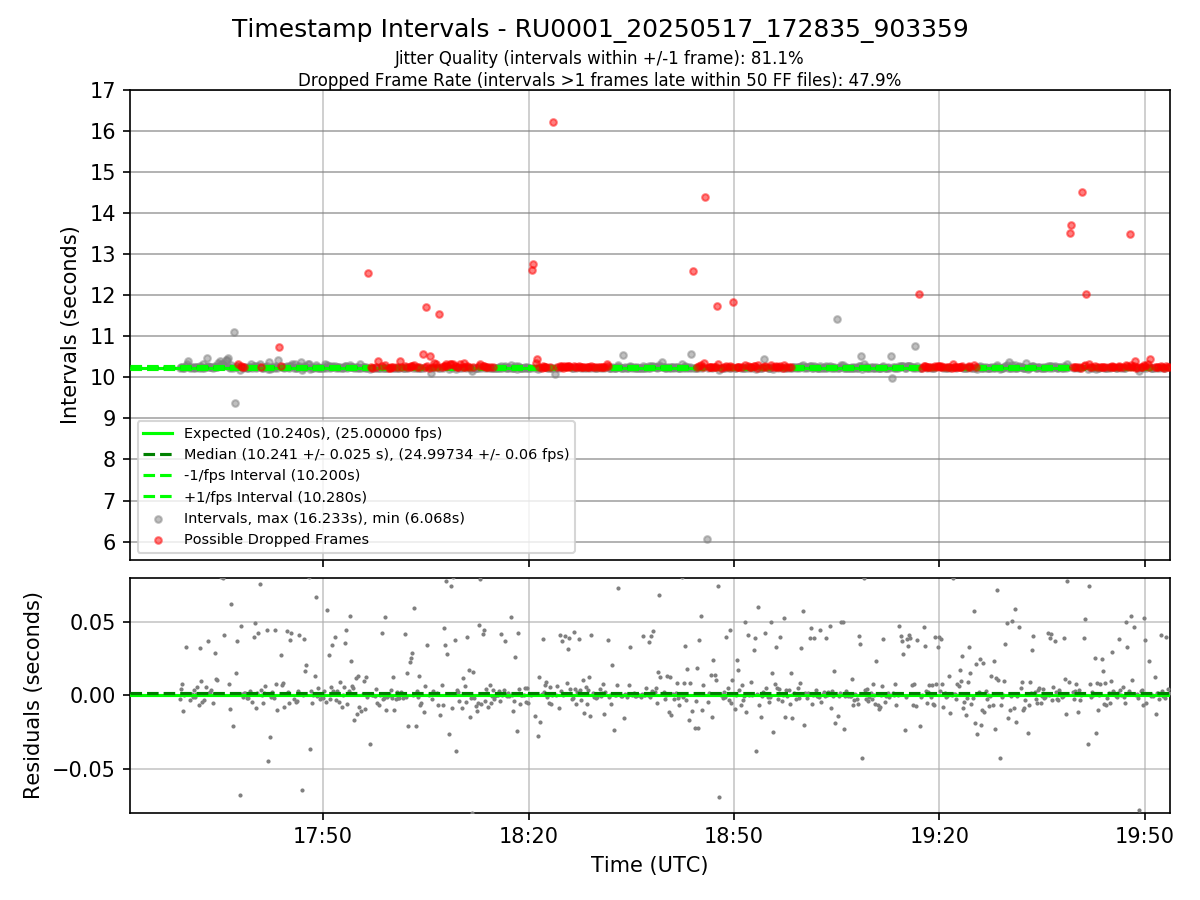
Task: Click the '17' y-axis tick label
Action: pos(103,90)
